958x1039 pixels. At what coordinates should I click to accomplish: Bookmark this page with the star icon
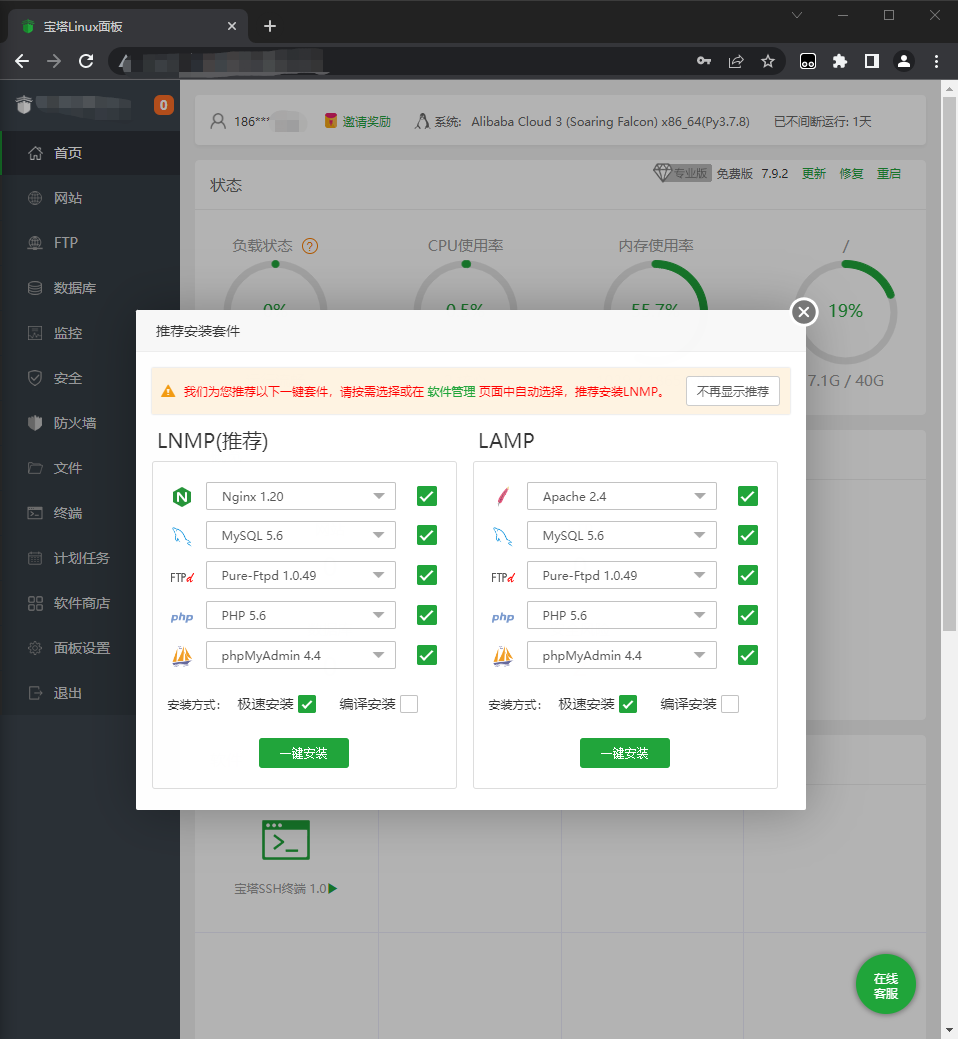(768, 62)
